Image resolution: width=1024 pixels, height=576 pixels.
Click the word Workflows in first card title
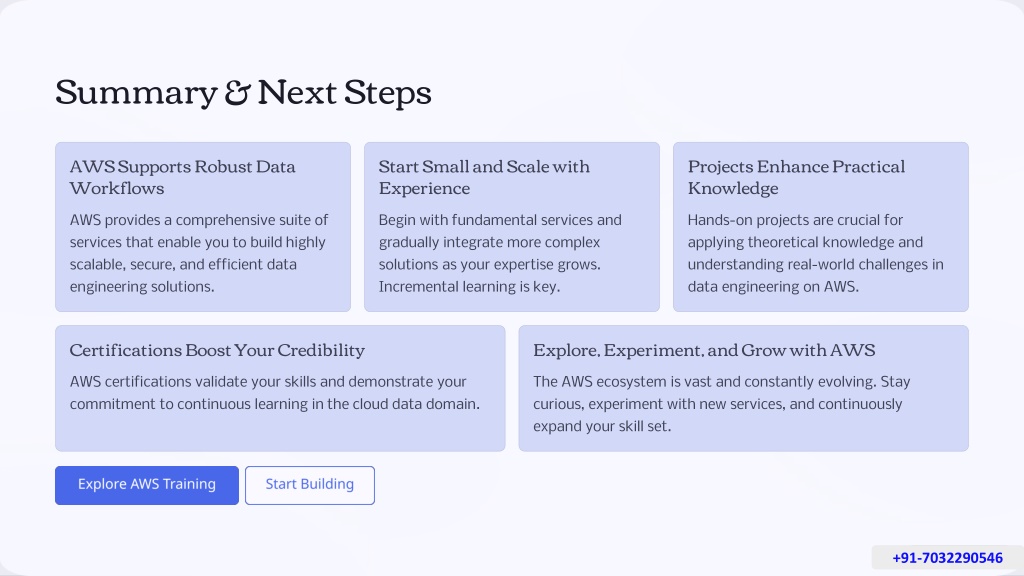click(117, 188)
